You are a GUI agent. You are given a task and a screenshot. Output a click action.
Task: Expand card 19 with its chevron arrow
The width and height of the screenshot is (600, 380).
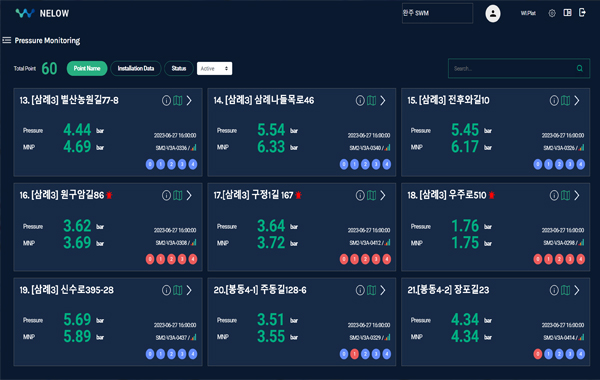coord(189,290)
